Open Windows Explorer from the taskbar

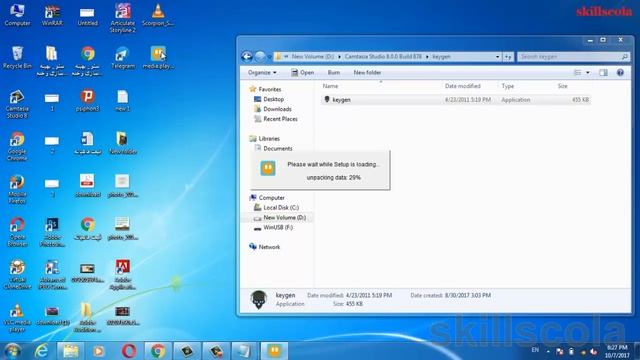point(70,351)
